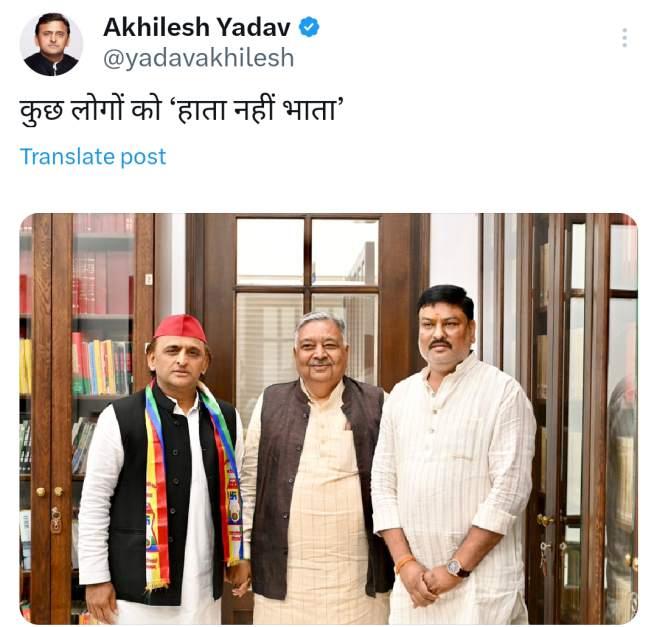Click the brass knobs on left cabinet
657x627 pixels.
pos(49,491)
